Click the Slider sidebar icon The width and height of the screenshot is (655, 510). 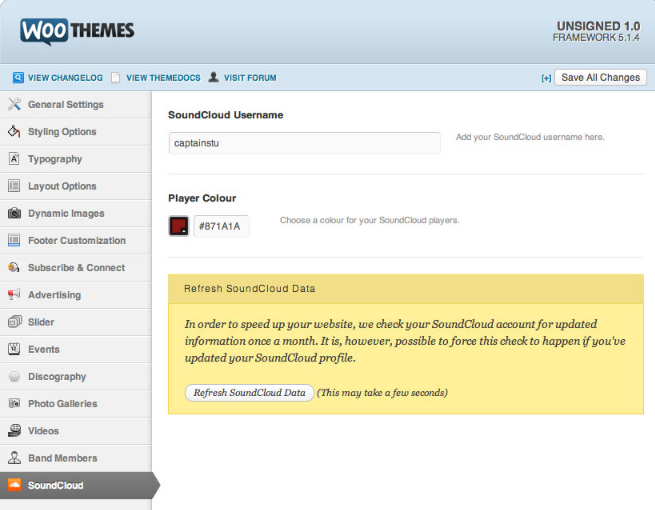point(14,322)
